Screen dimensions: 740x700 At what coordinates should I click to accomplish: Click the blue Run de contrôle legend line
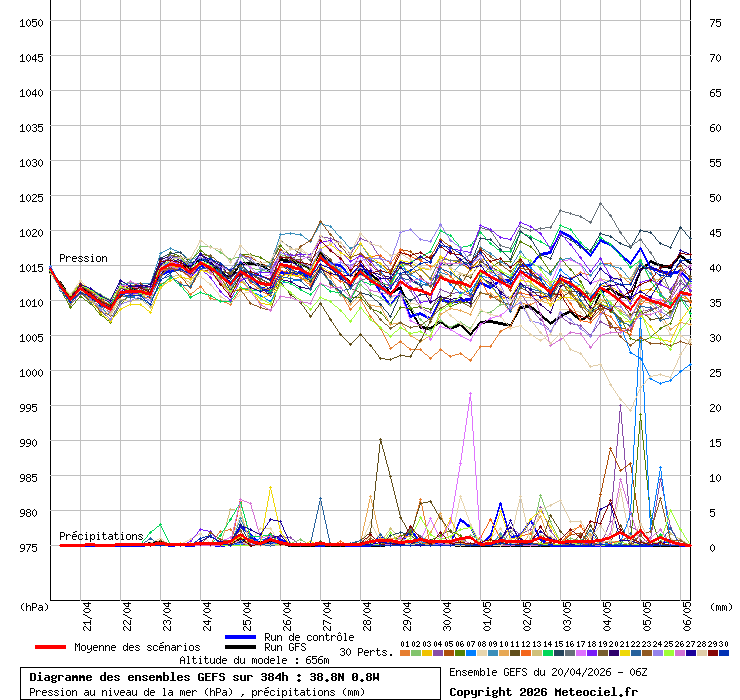pos(240,637)
